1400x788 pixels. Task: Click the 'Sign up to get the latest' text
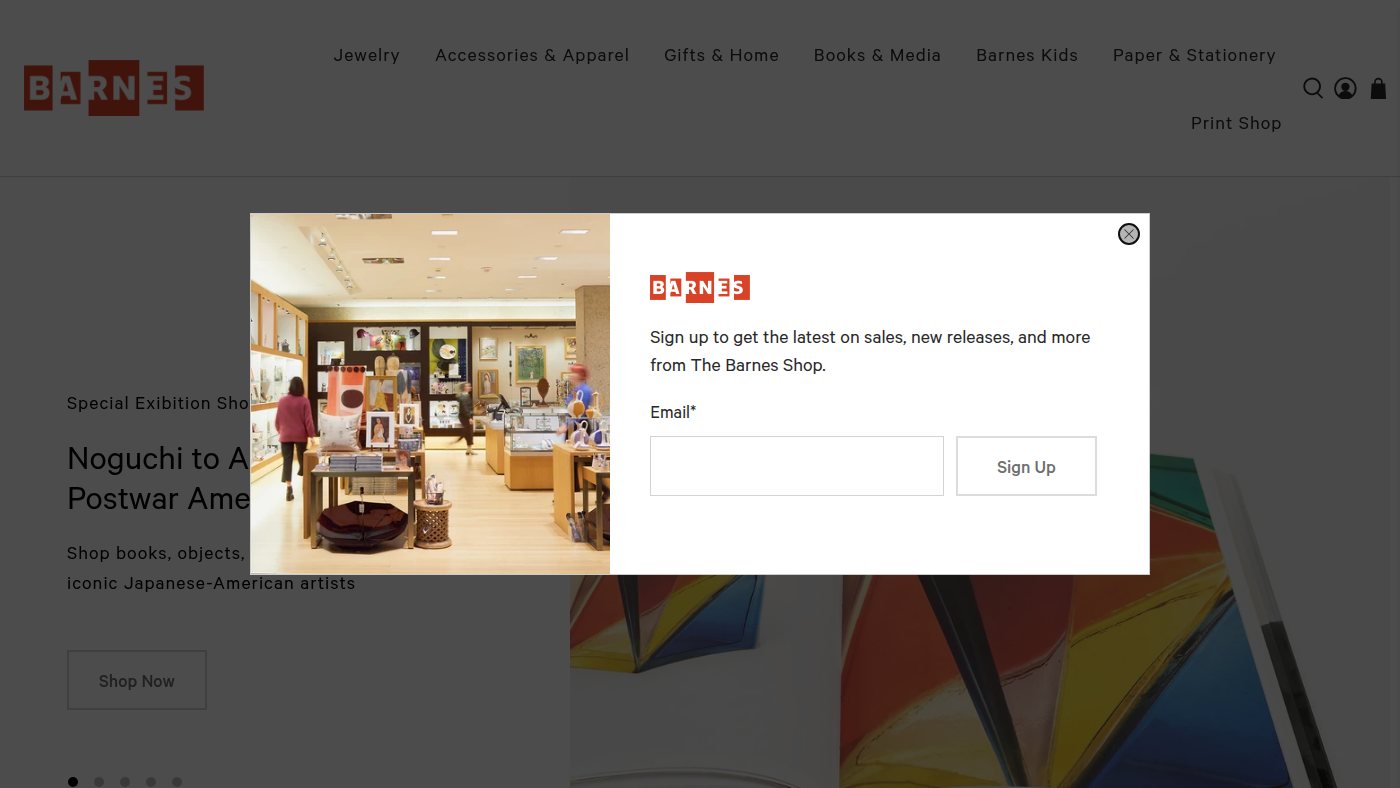(743, 337)
